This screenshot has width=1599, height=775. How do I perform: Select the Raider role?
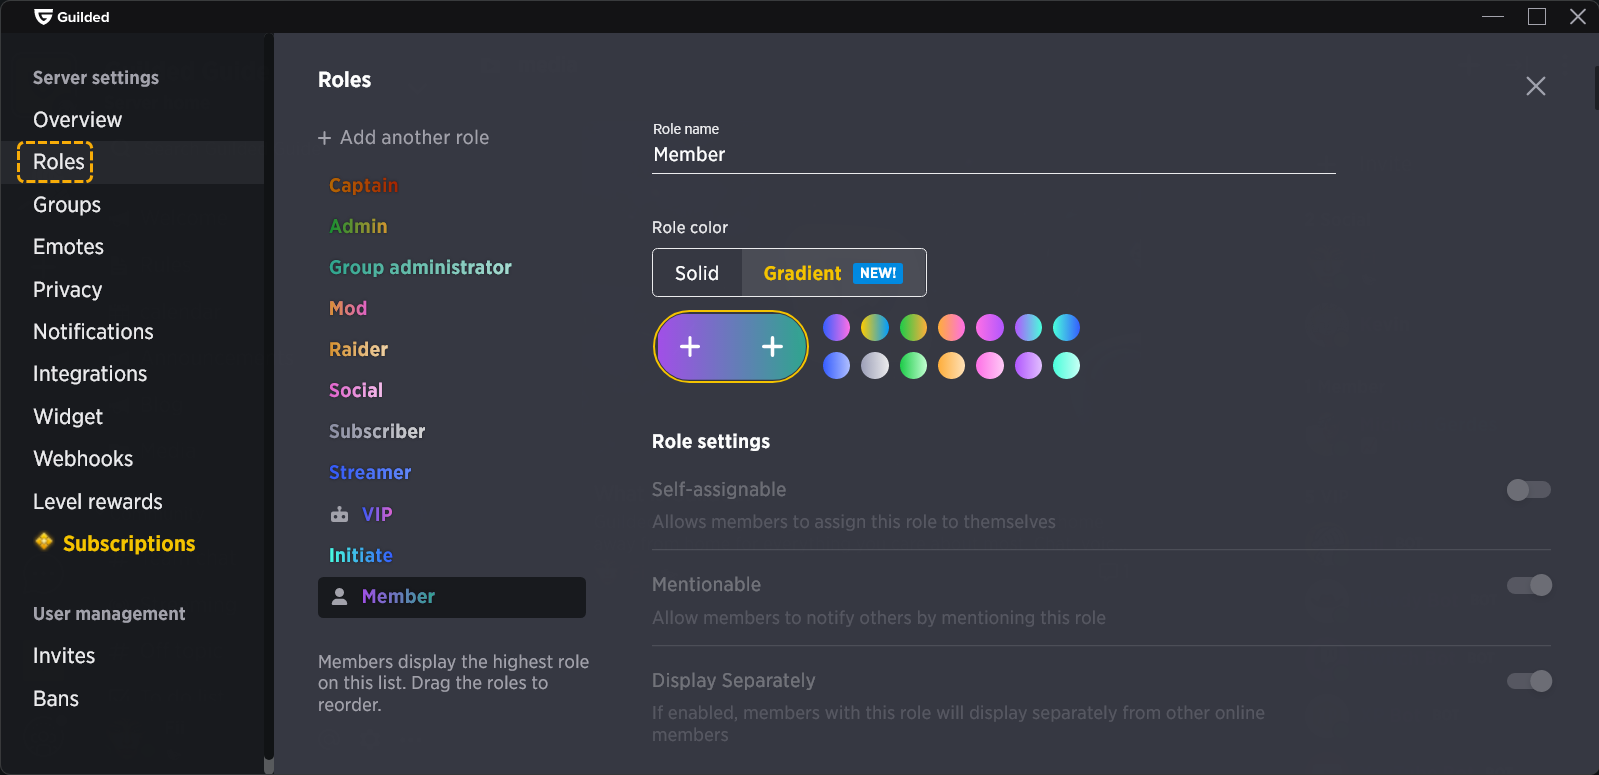click(x=358, y=350)
